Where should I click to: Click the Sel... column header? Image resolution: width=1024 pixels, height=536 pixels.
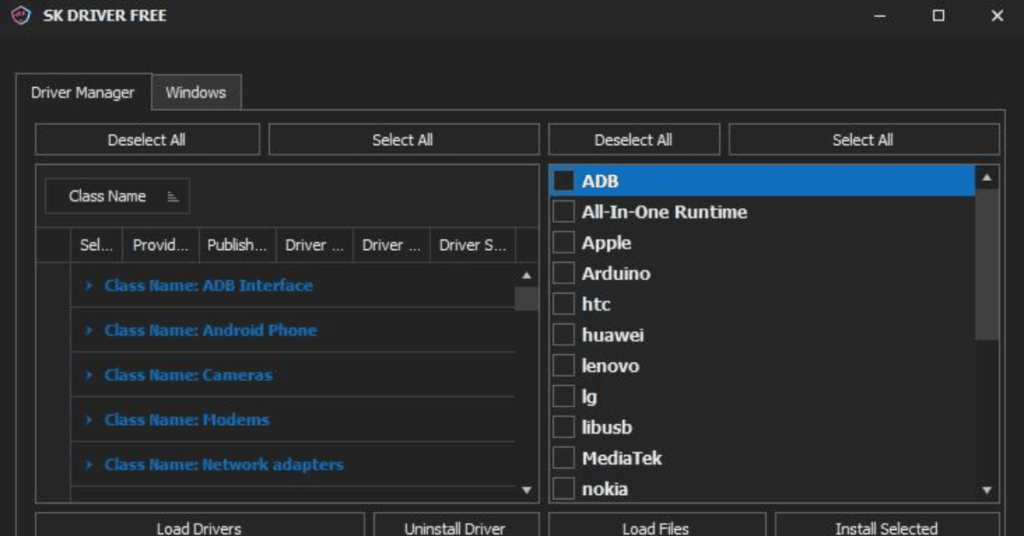click(x=97, y=245)
